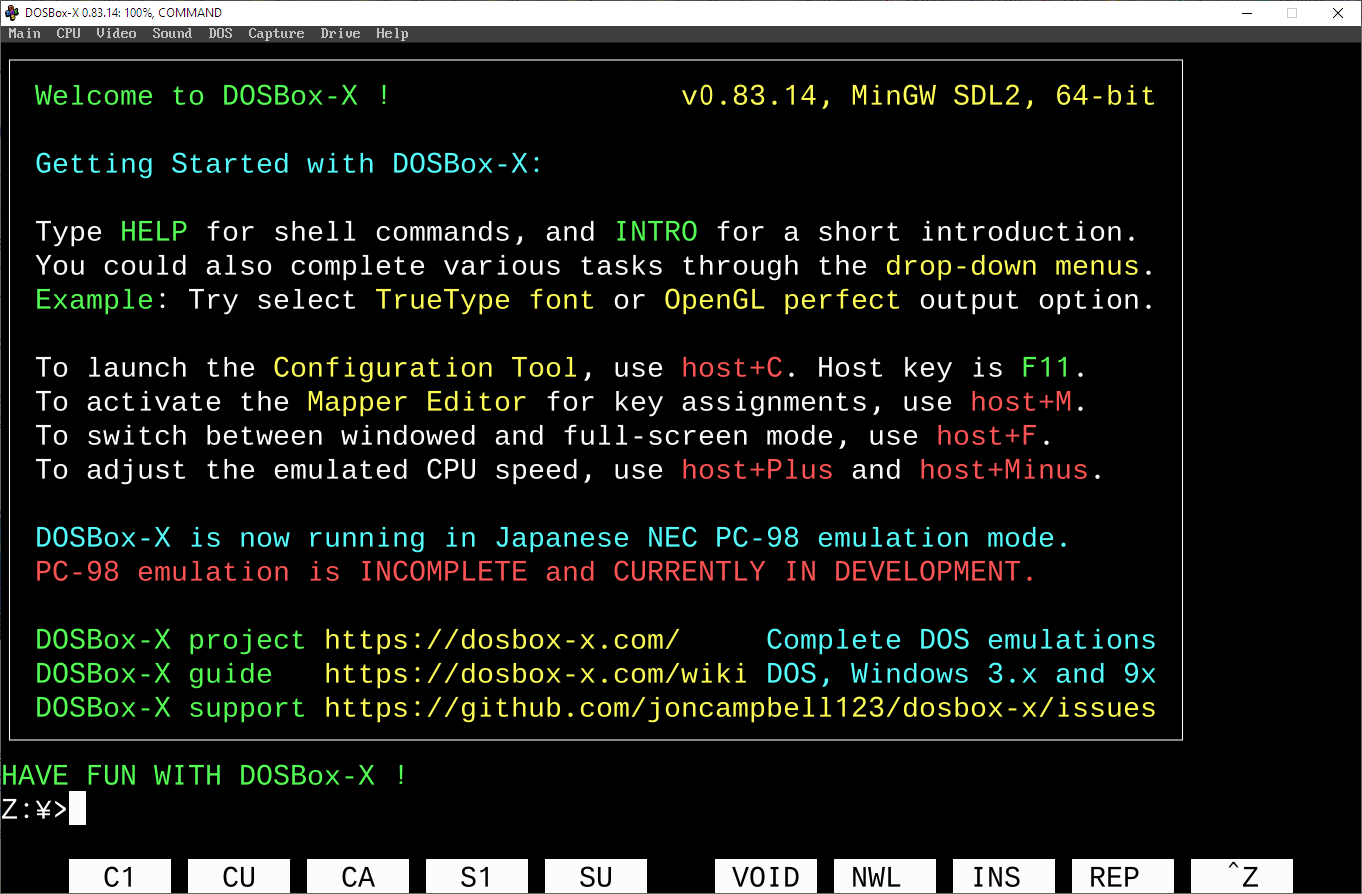Click the red 'host+F' shortcut text
The image size is (1362, 894).
[987, 436]
